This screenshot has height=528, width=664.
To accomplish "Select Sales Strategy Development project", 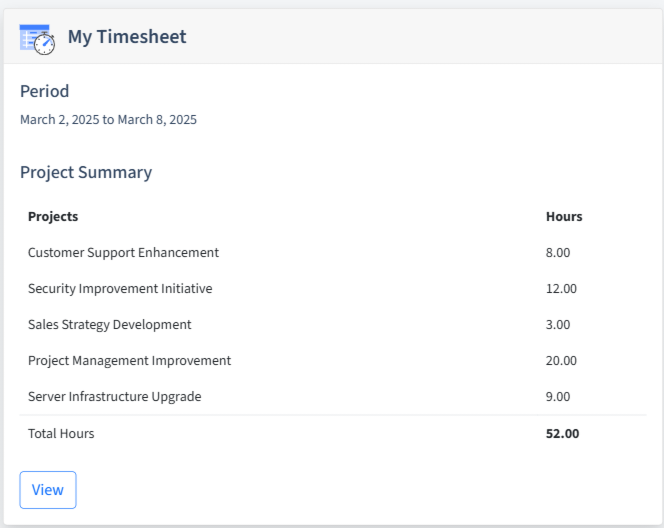I will click(110, 324).
